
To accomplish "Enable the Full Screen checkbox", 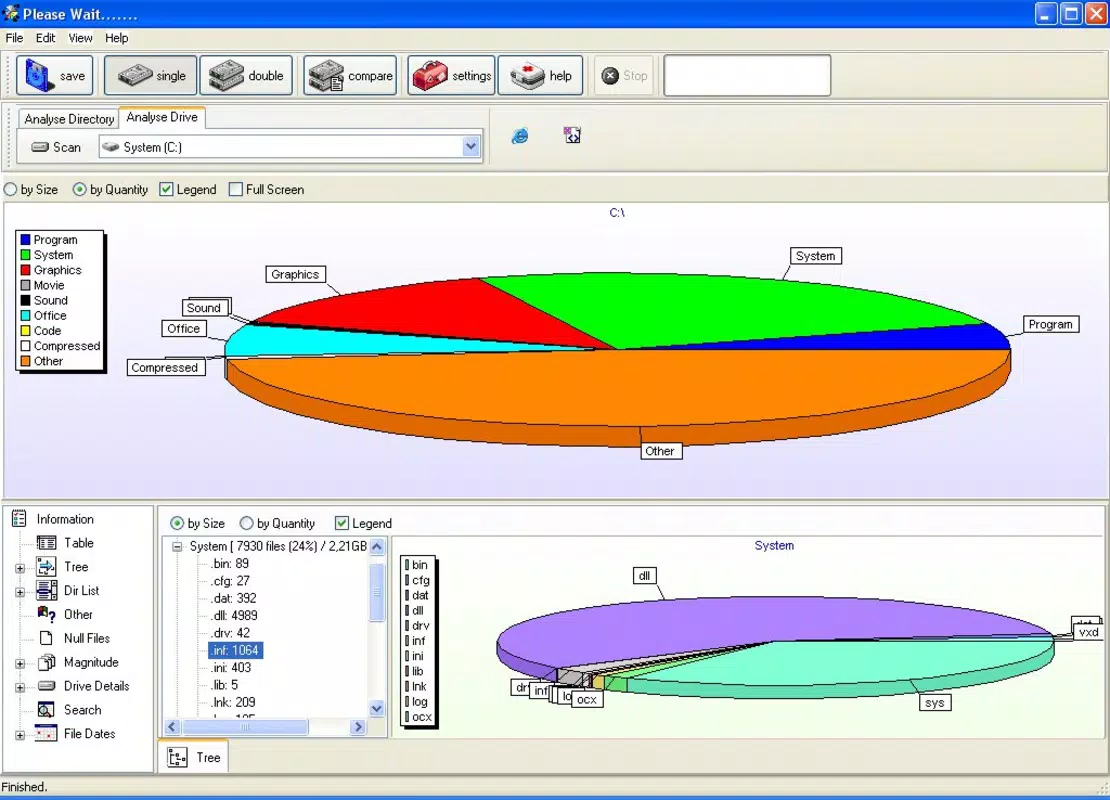I will 236,190.
